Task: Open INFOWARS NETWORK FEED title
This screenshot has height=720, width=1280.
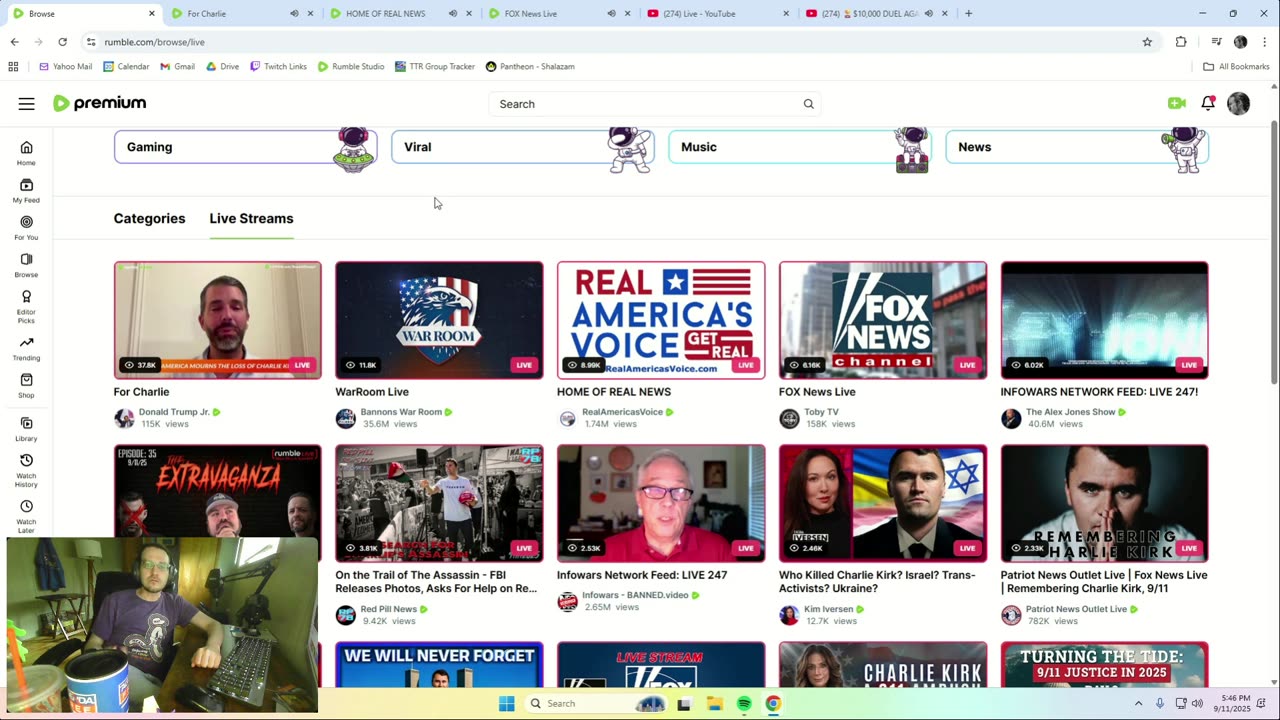Action: click(x=1099, y=392)
